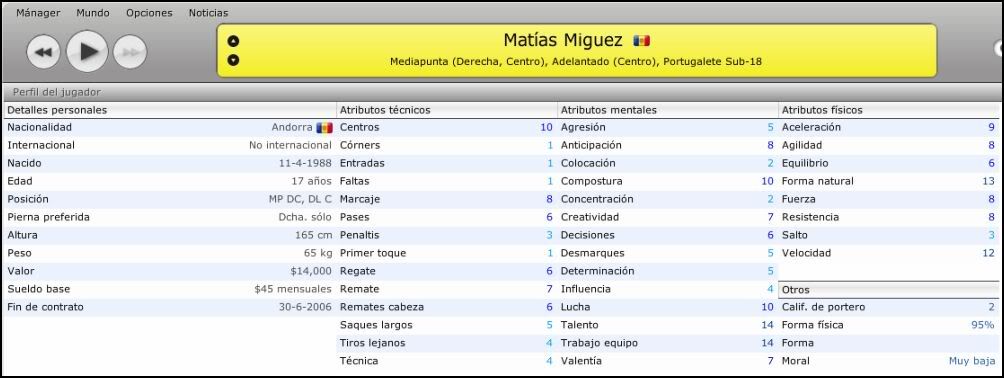Viewport: 1004px width, 378px height.
Task: Select the Atributos físicos column header
Action: [822, 110]
